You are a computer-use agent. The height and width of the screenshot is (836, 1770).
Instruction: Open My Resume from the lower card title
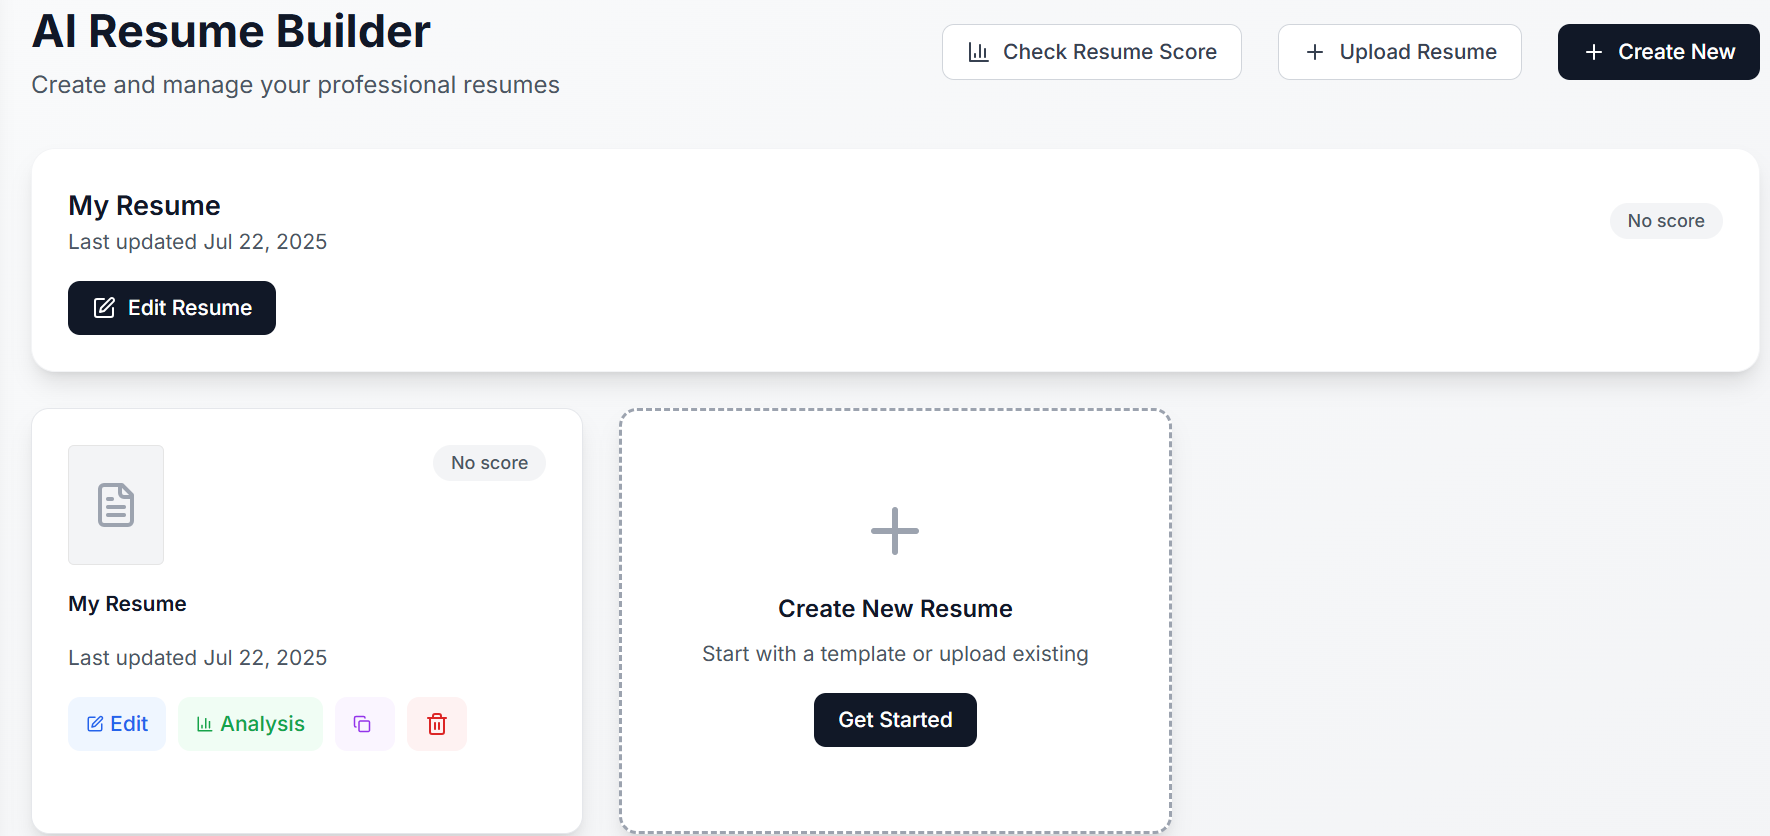127,604
